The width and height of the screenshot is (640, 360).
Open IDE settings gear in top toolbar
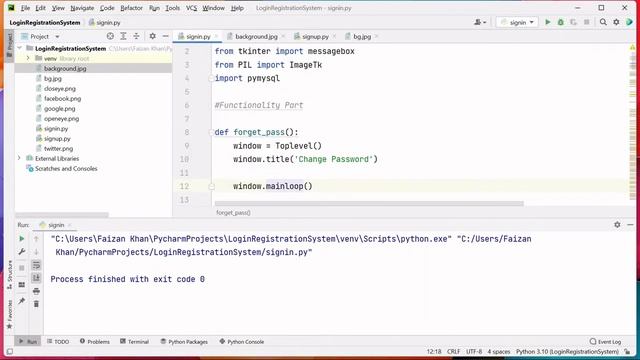616,22
